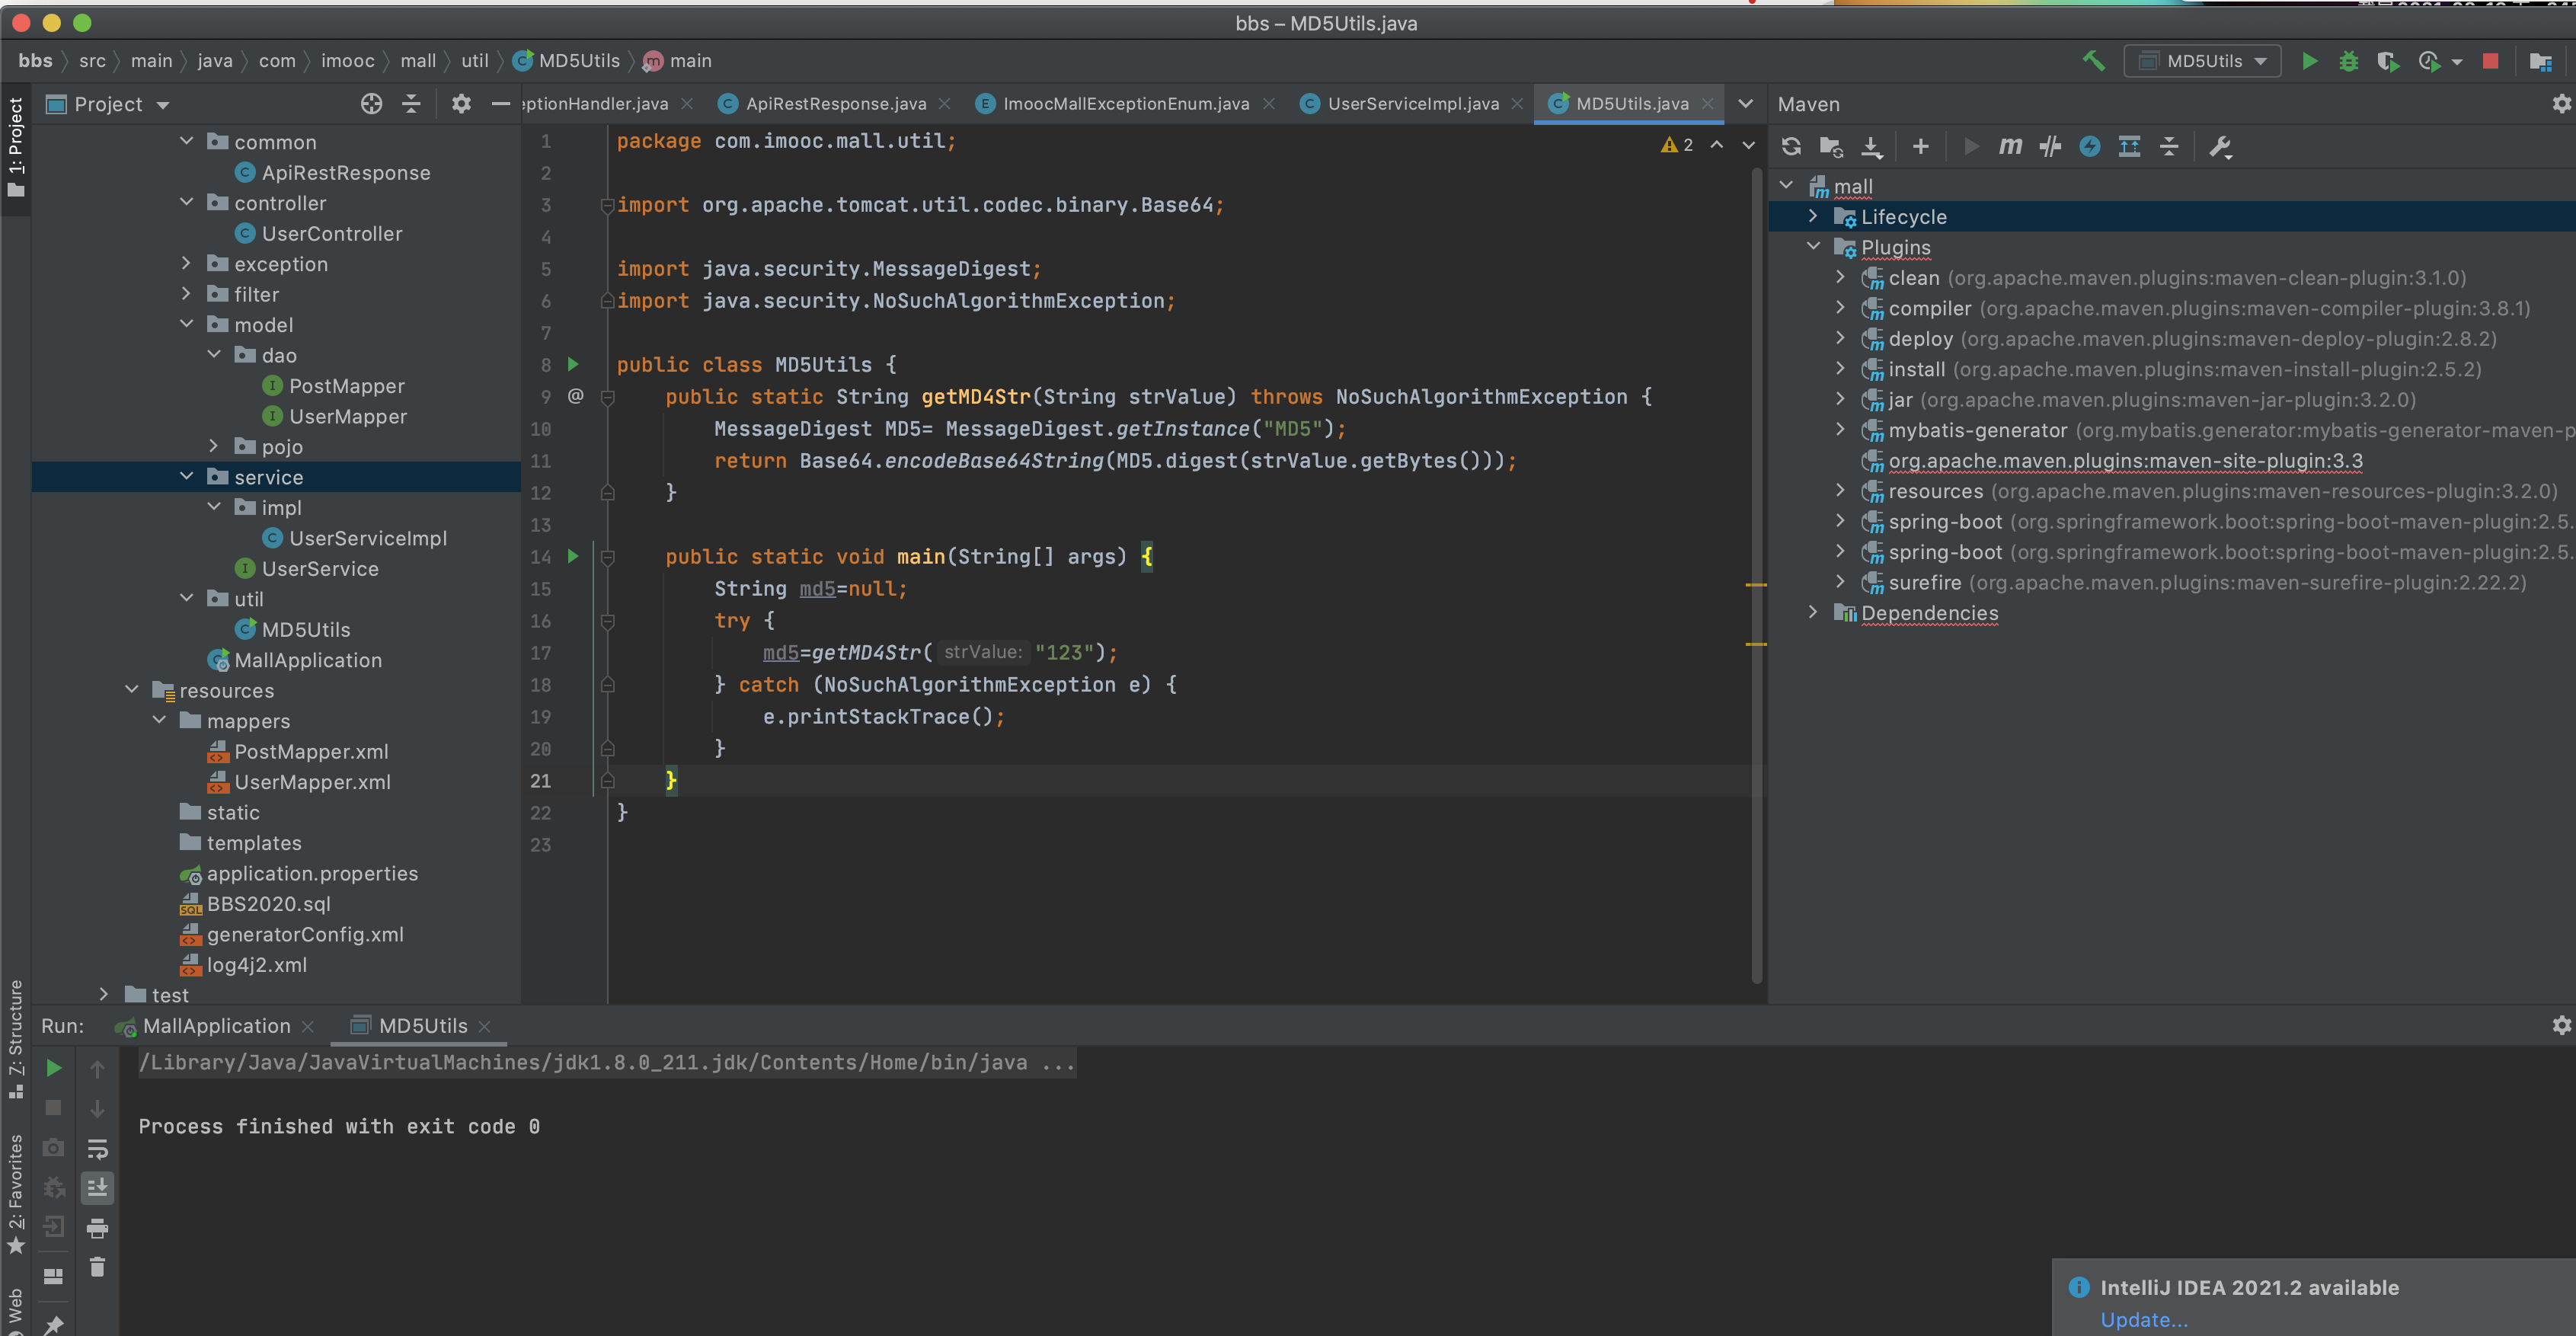Image resolution: width=2576 pixels, height=1336 pixels.
Task: Click the Debug bug icon in top toolbar
Action: pyautogui.click(x=2348, y=61)
